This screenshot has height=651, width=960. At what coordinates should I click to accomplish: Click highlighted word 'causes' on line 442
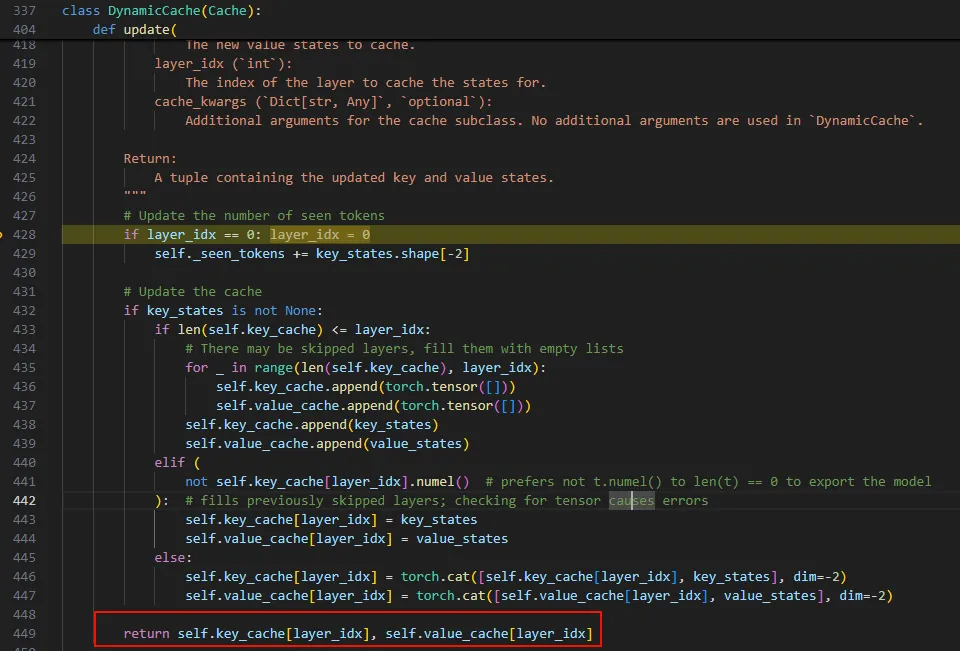[x=631, y=500]
